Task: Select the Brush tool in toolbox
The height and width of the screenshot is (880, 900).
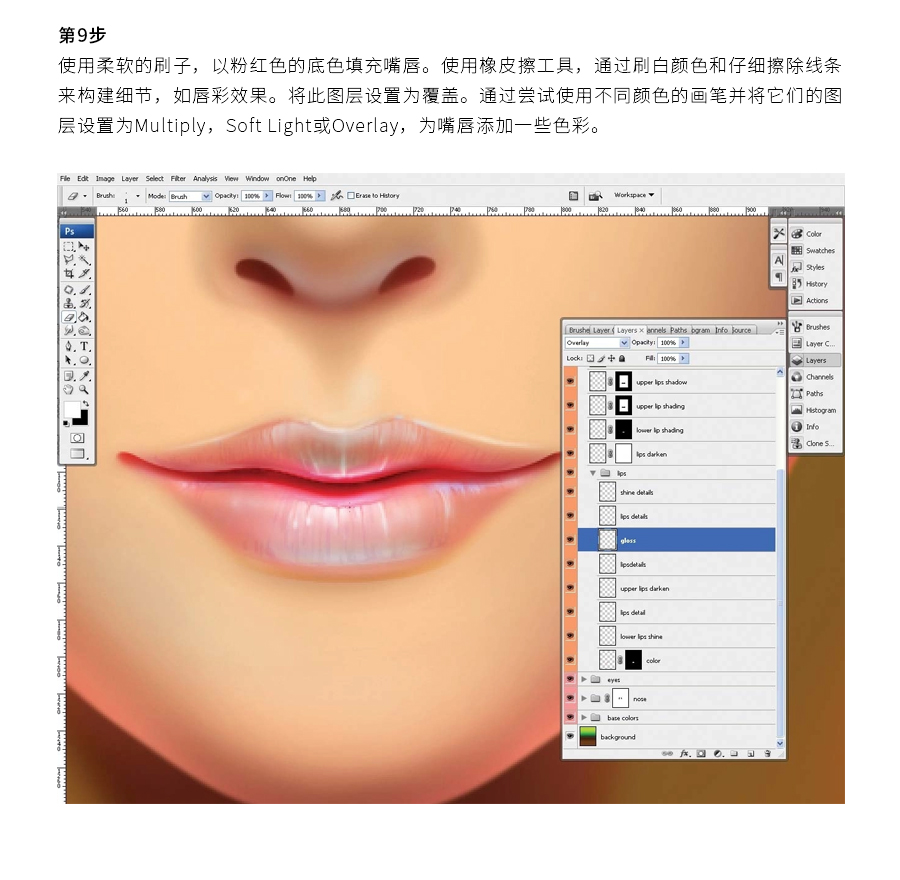Action: click(x=84, y=290)
